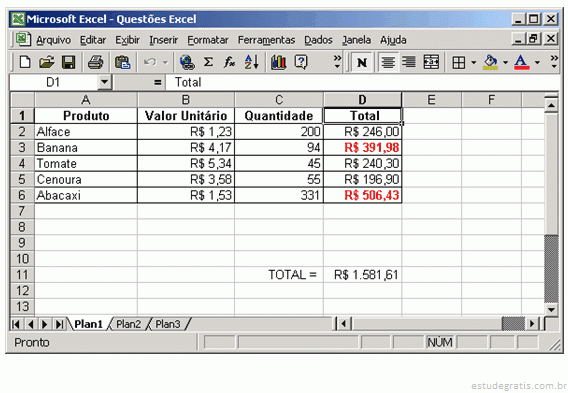Create a new workbook with New icon
568x393 pixels.
coord(25,62)
